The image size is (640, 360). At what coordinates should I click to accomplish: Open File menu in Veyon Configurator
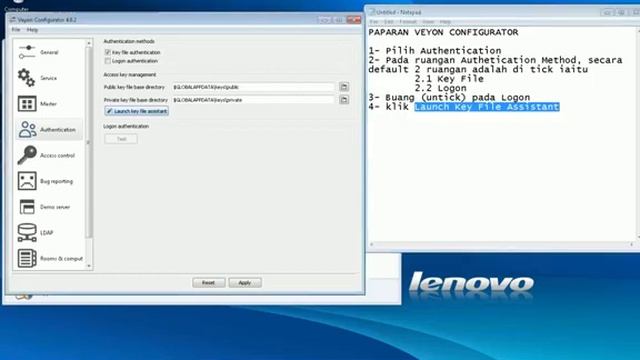coord(16,30)
